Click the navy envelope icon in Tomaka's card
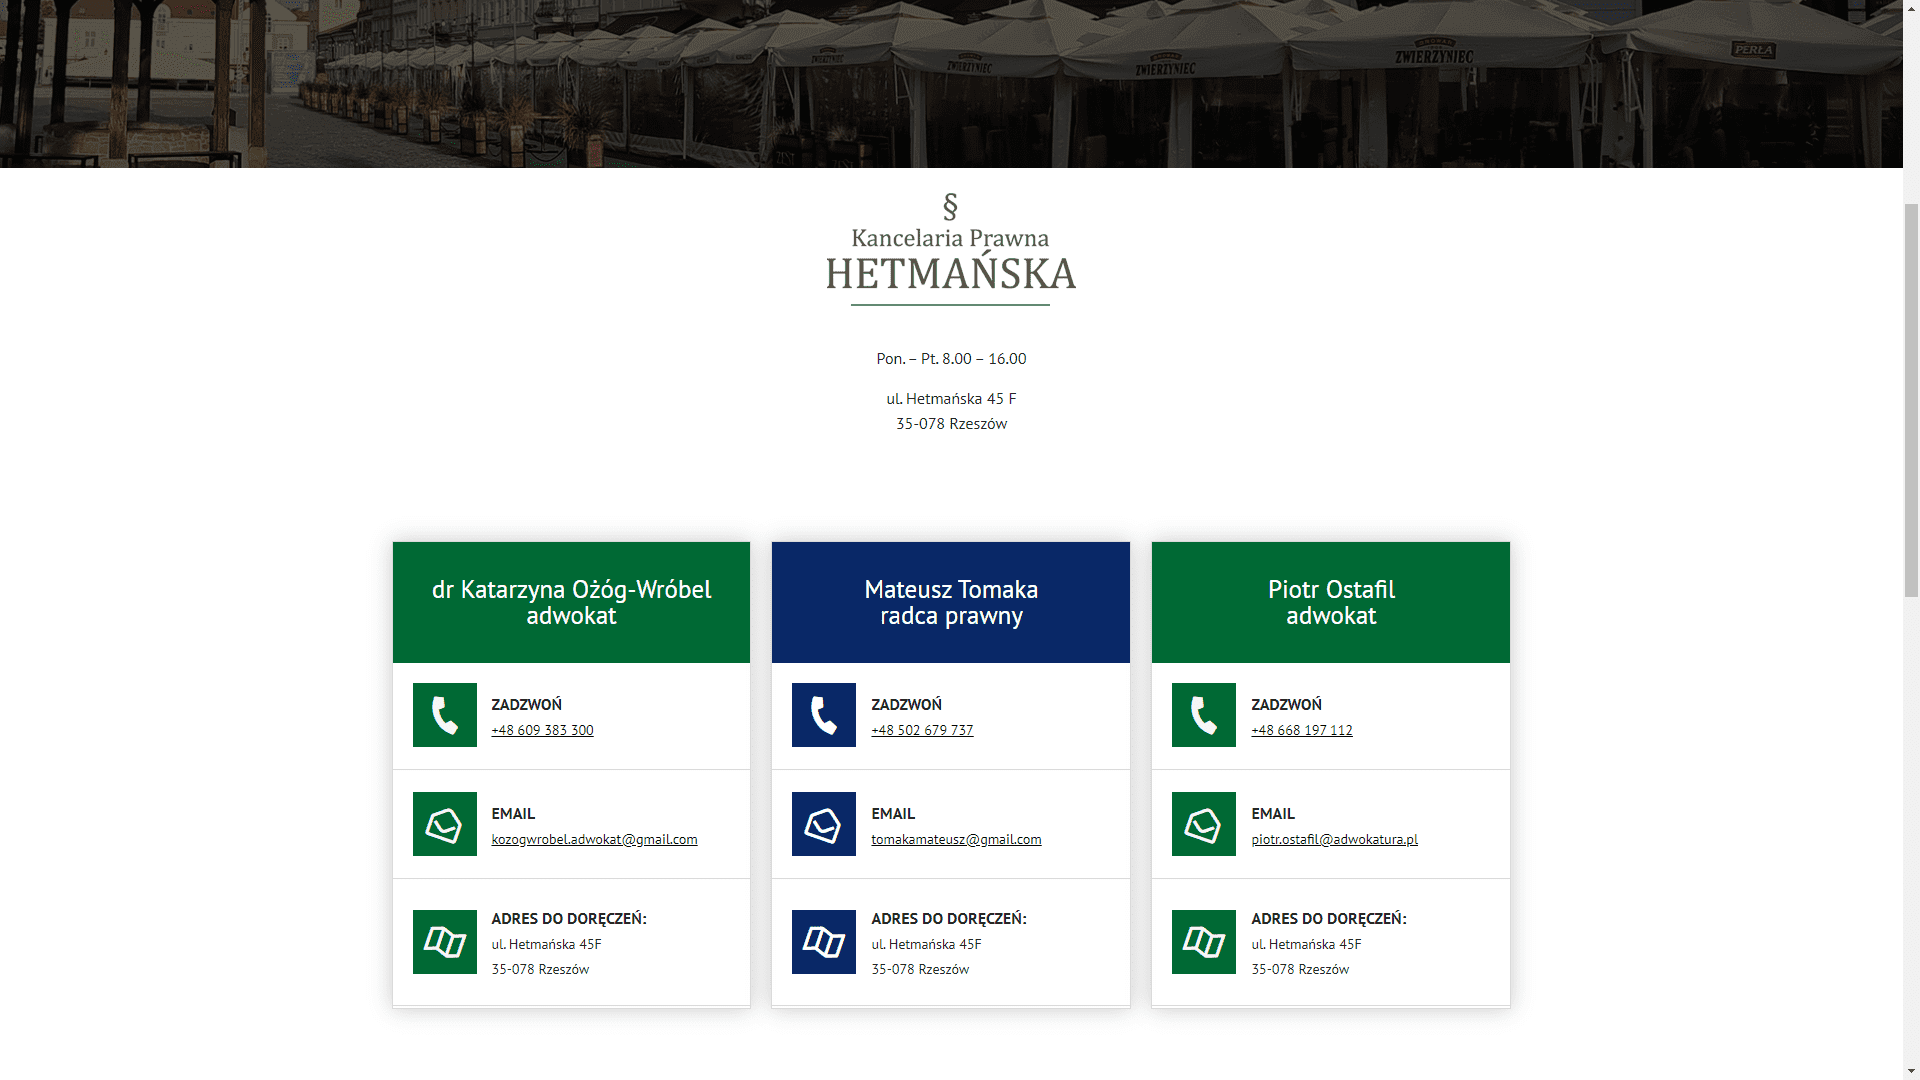Image resolution: width=1920 pixels, height=1080 pixels. (x=823, y=824)
